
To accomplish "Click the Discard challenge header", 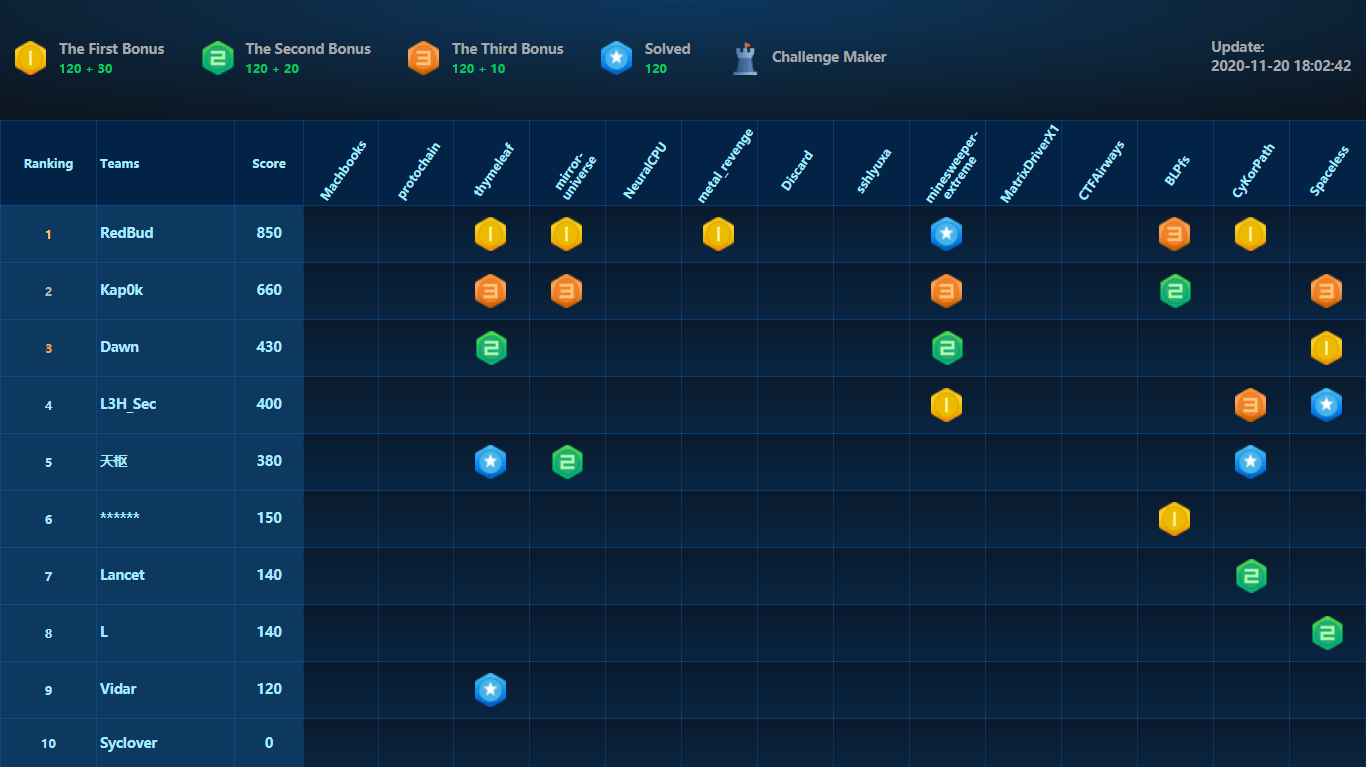I will [x=797, y=171].
